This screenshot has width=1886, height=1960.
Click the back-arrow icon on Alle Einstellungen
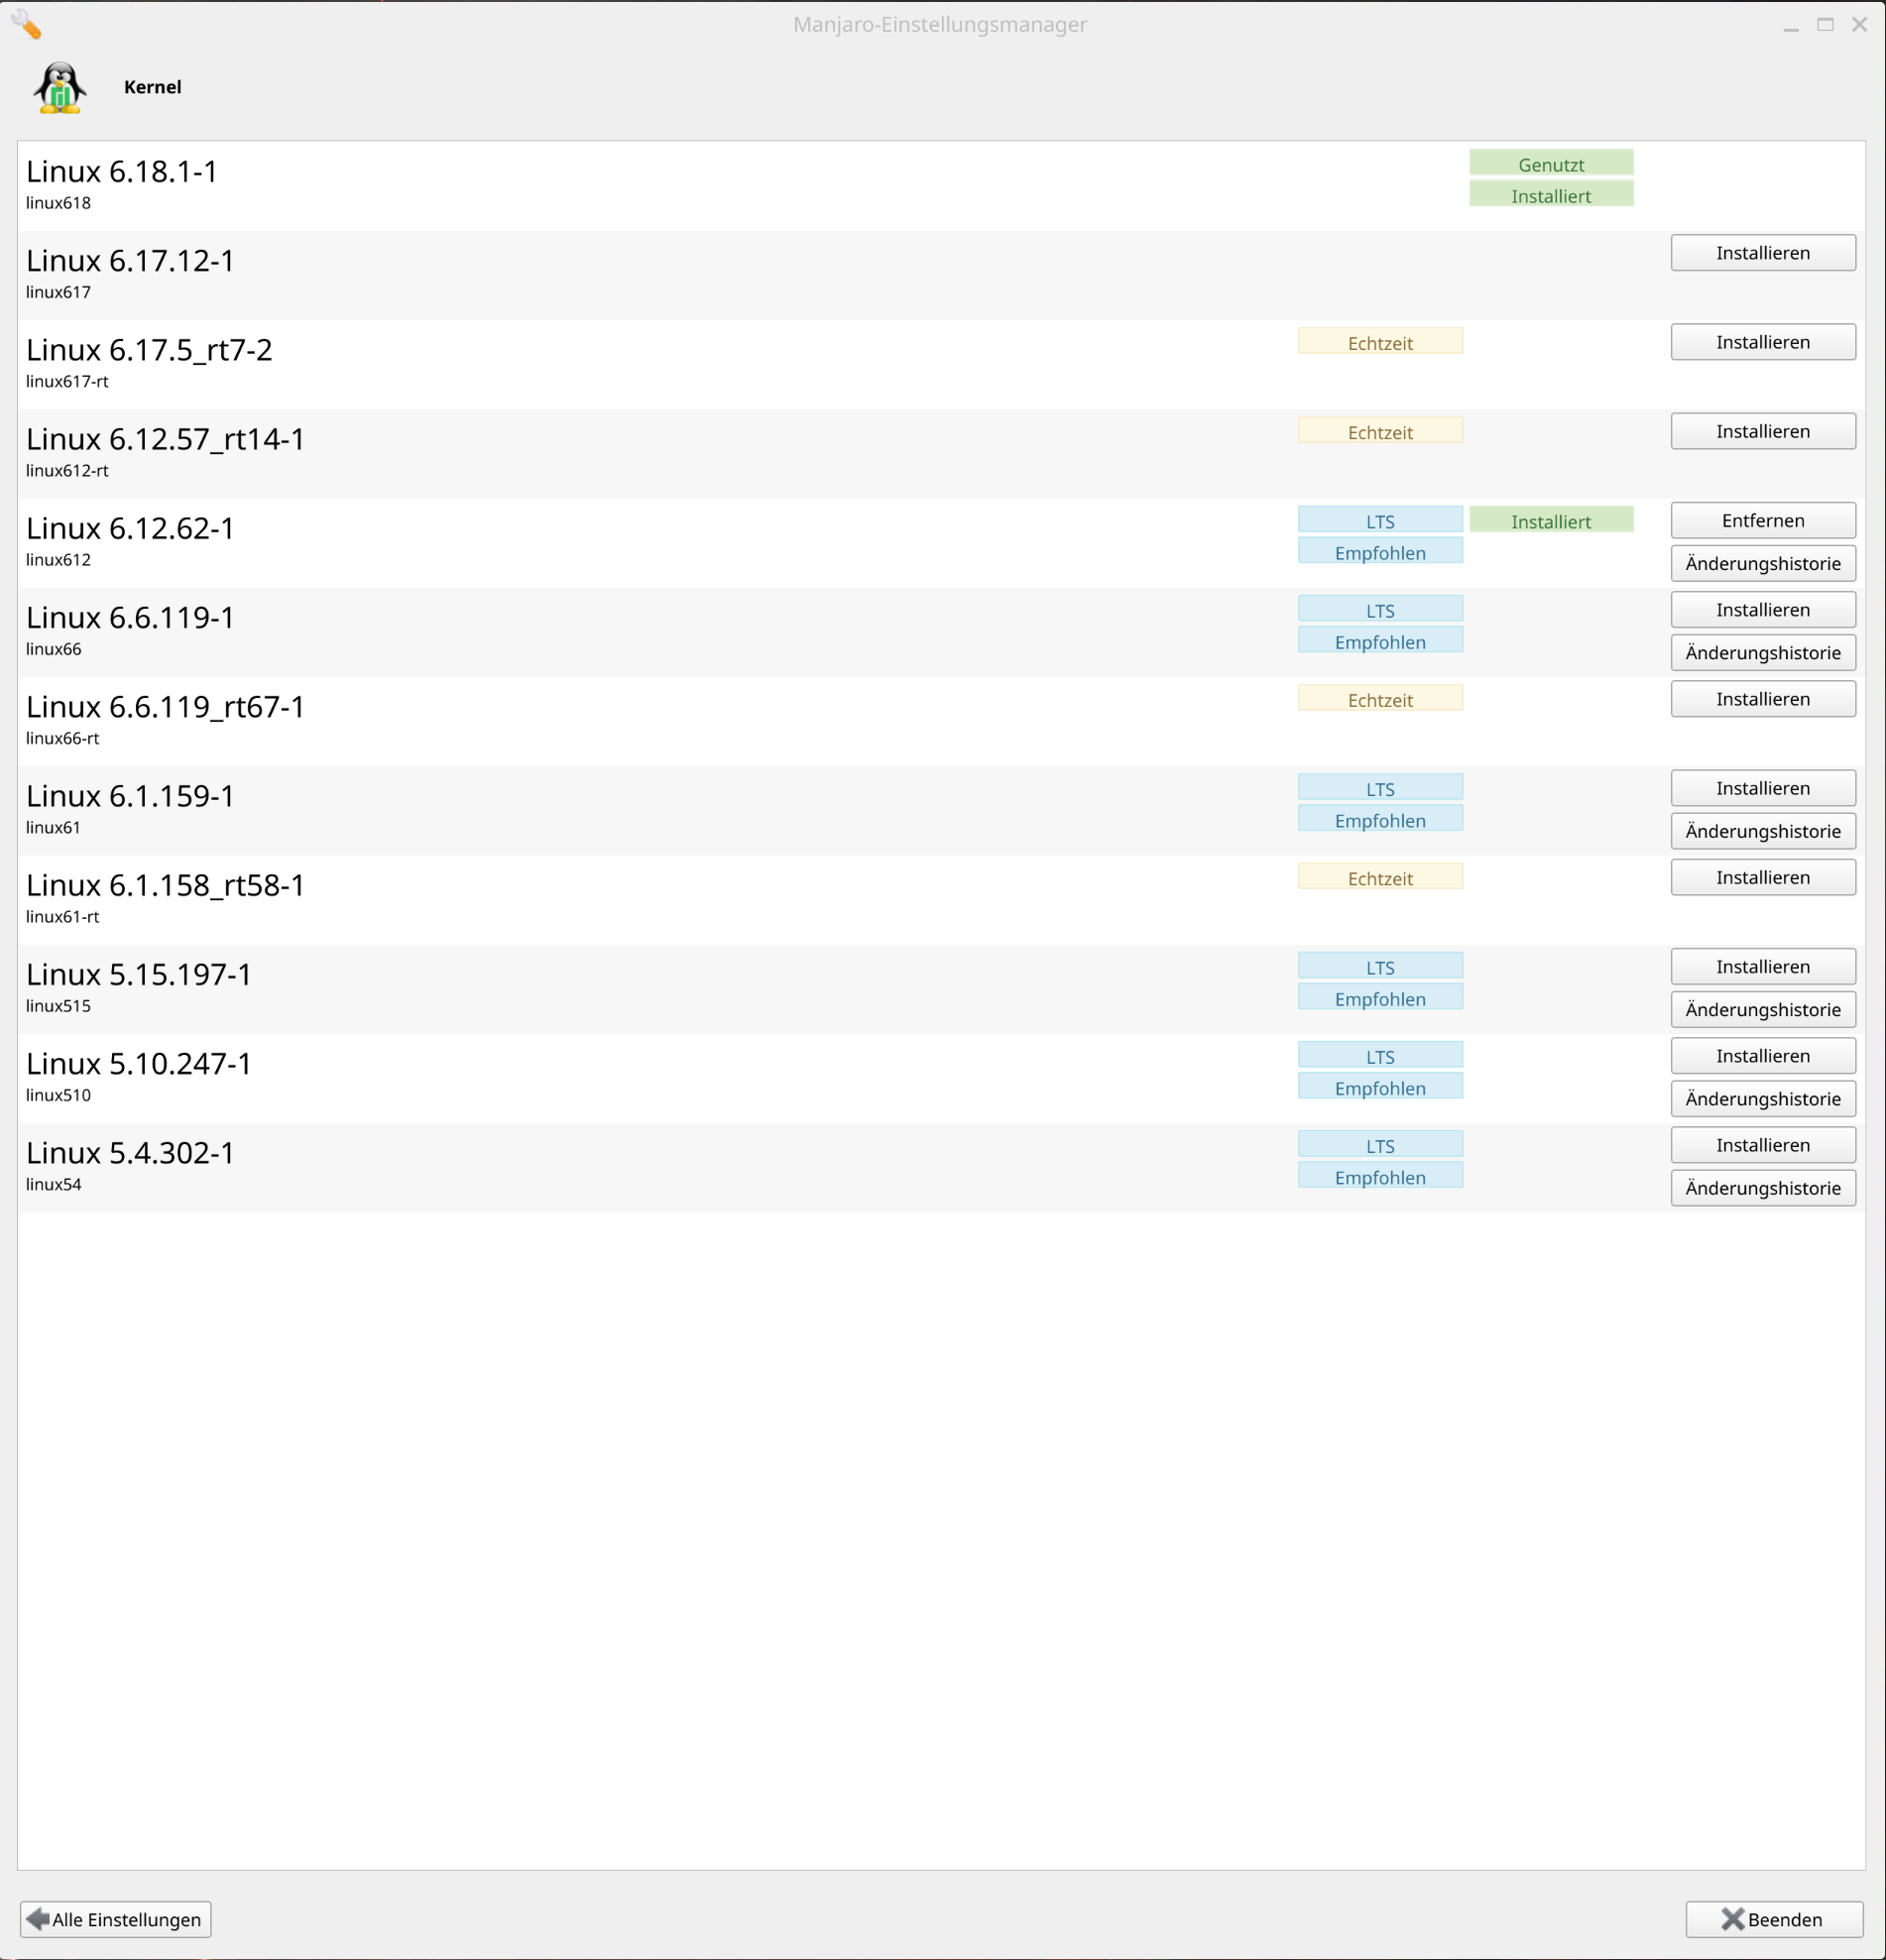click(38, 1918)
